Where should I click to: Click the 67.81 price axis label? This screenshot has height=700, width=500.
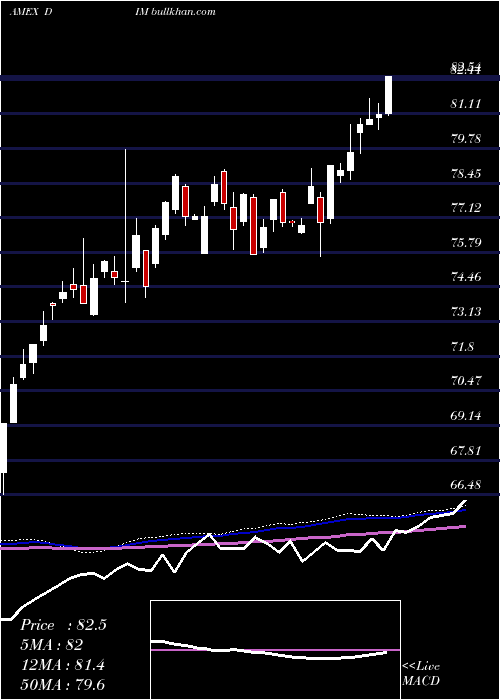click(x=466, y=450)
